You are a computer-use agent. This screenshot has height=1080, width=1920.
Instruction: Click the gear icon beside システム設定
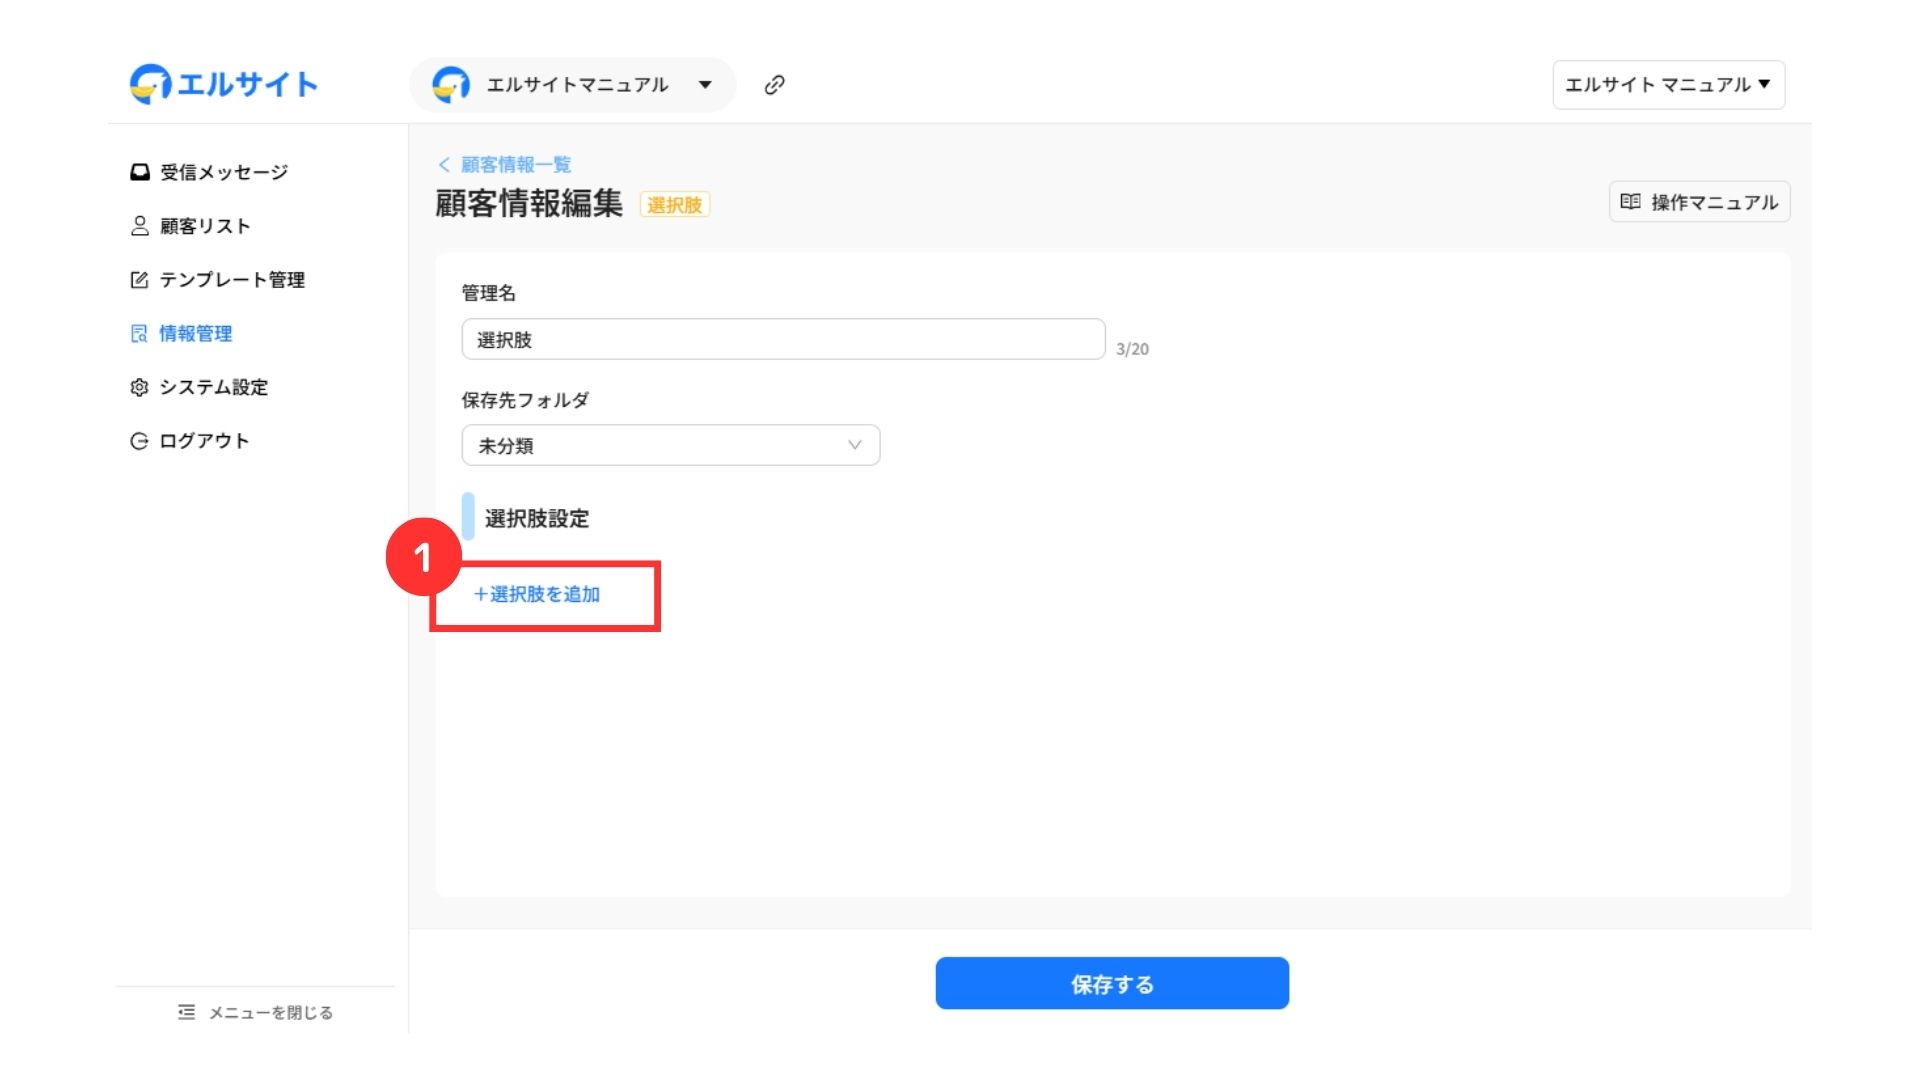(139, 387)
